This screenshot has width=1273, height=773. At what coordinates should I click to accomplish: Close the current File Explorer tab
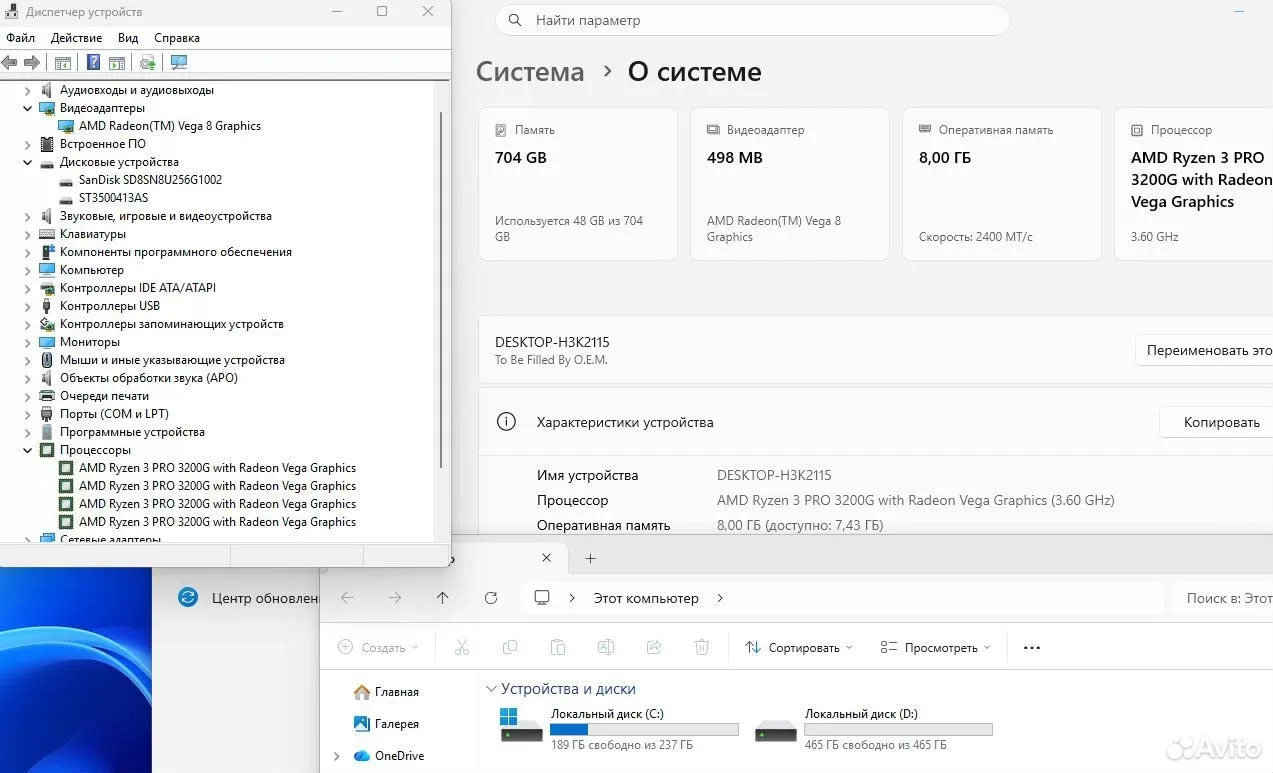pos(546,558)
